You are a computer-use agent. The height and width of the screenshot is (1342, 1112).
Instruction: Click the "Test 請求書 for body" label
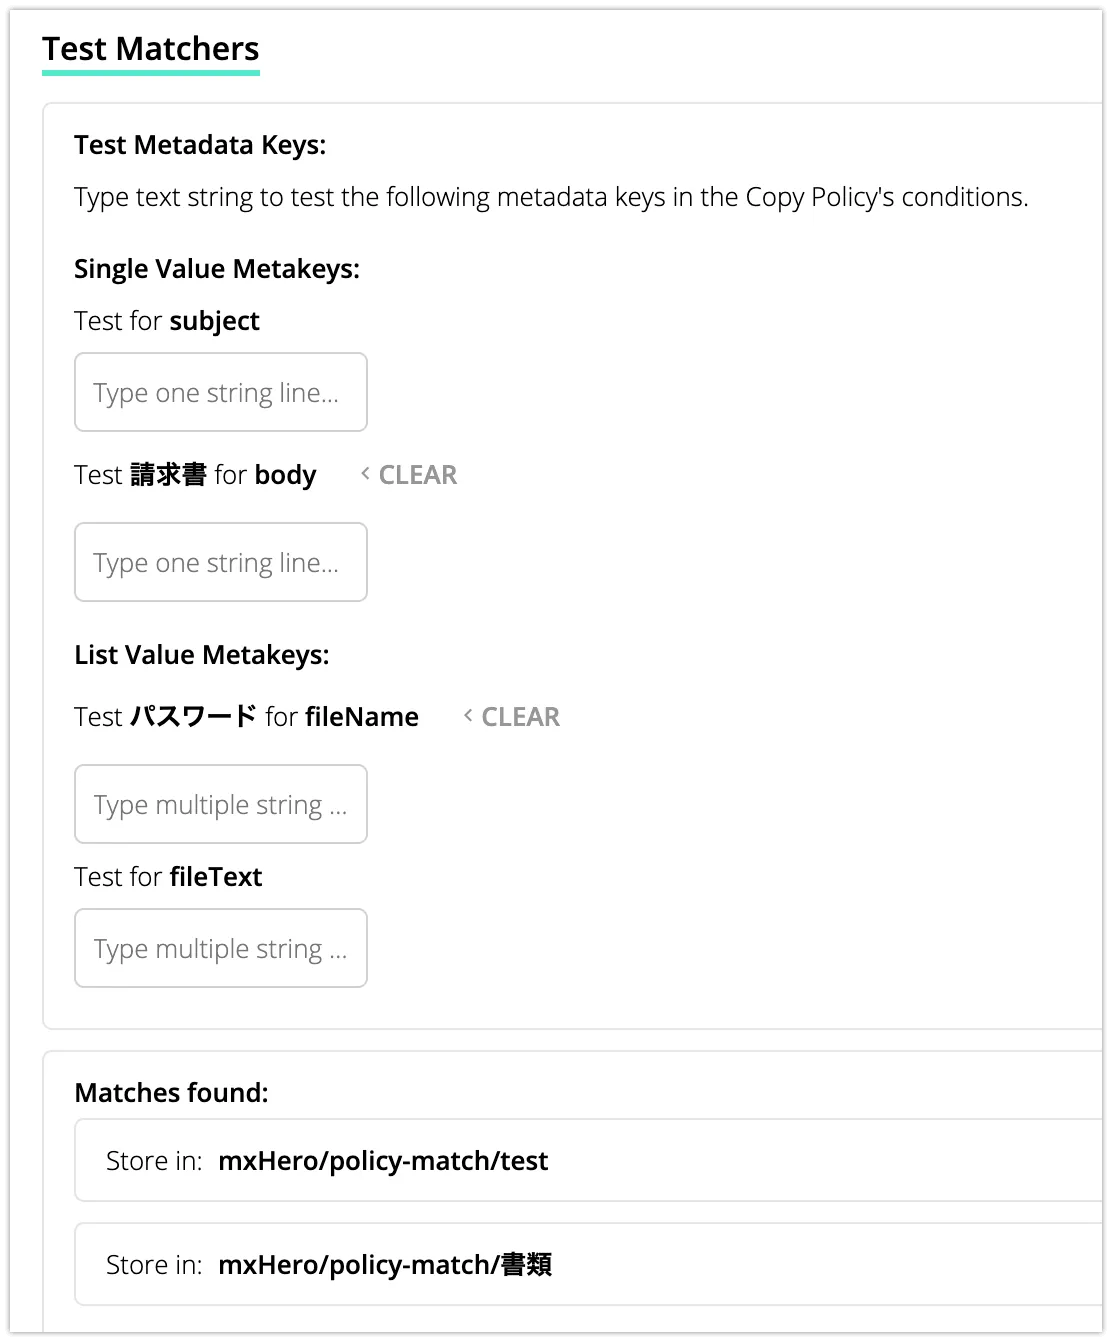click(195, 475)
